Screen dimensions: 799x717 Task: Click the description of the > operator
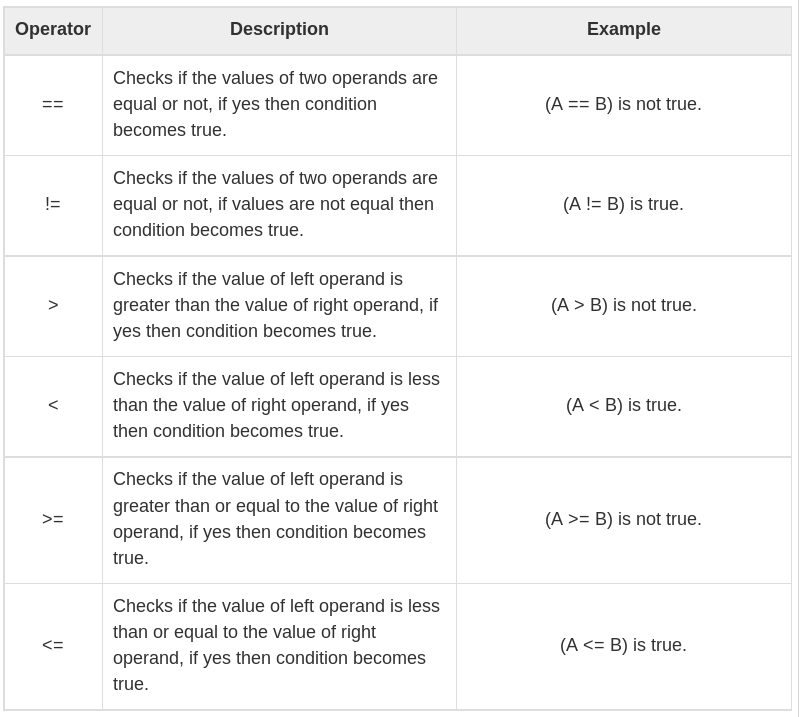click(x=275, y=305)
